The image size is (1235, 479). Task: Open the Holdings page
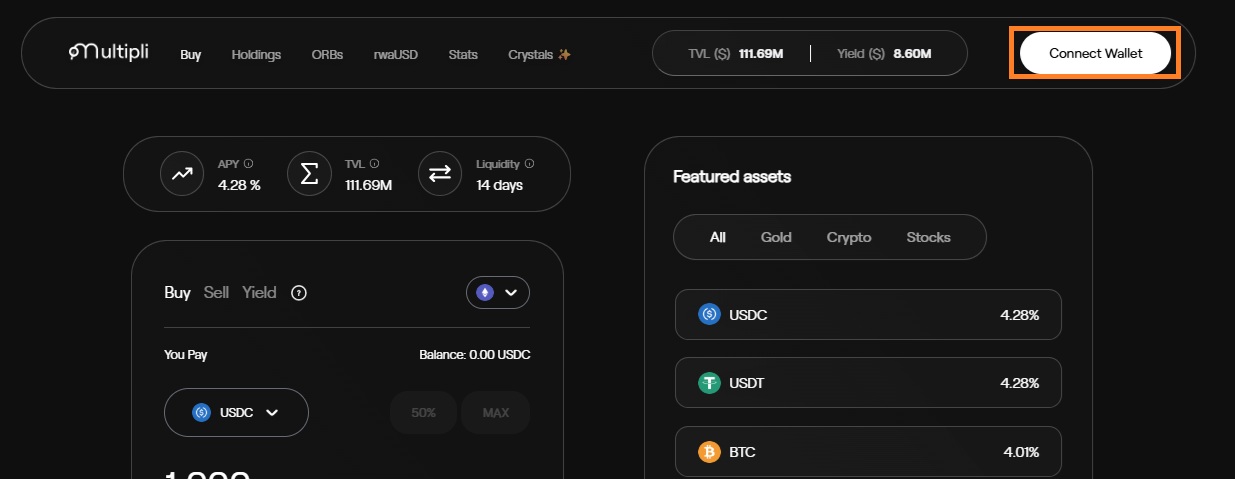(x=256, y=54)
